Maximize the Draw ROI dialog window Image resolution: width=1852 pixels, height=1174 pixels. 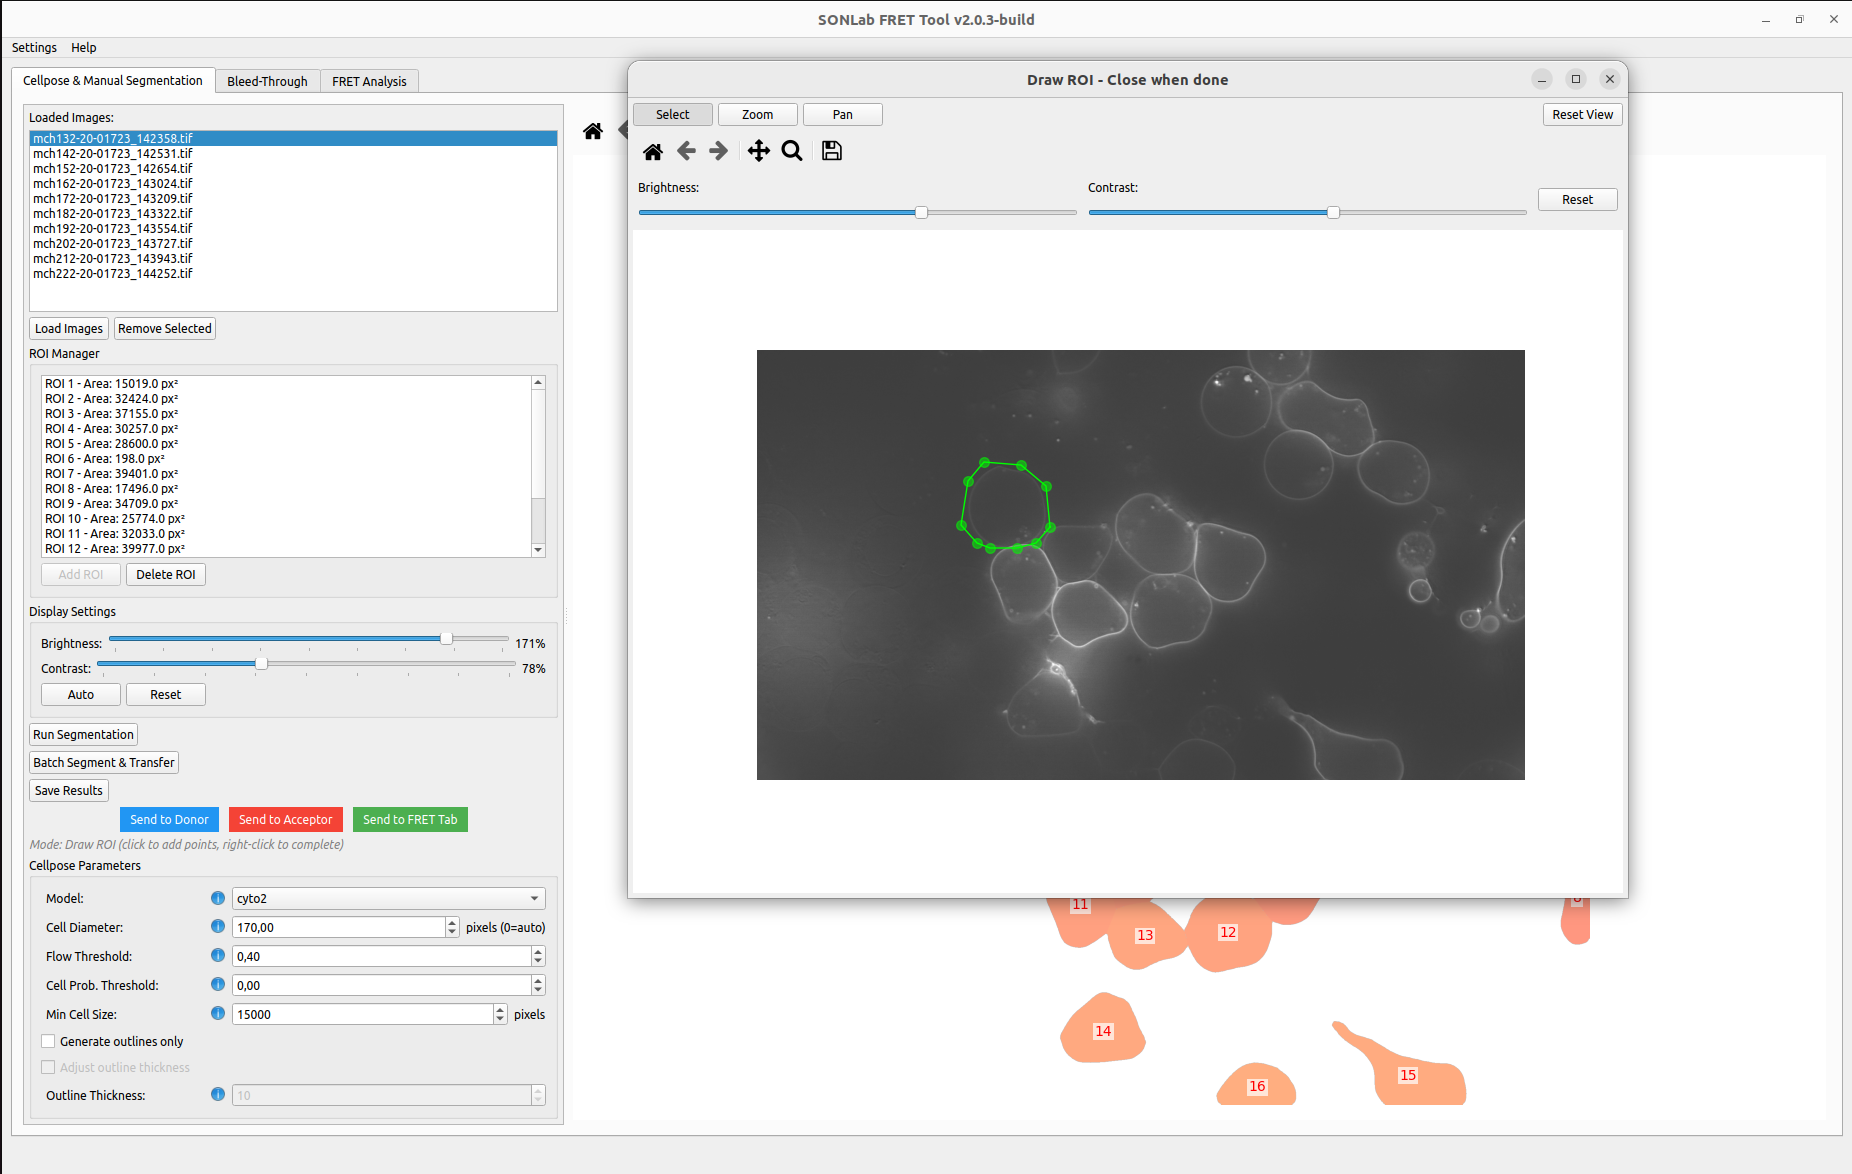coord(1576,79)
